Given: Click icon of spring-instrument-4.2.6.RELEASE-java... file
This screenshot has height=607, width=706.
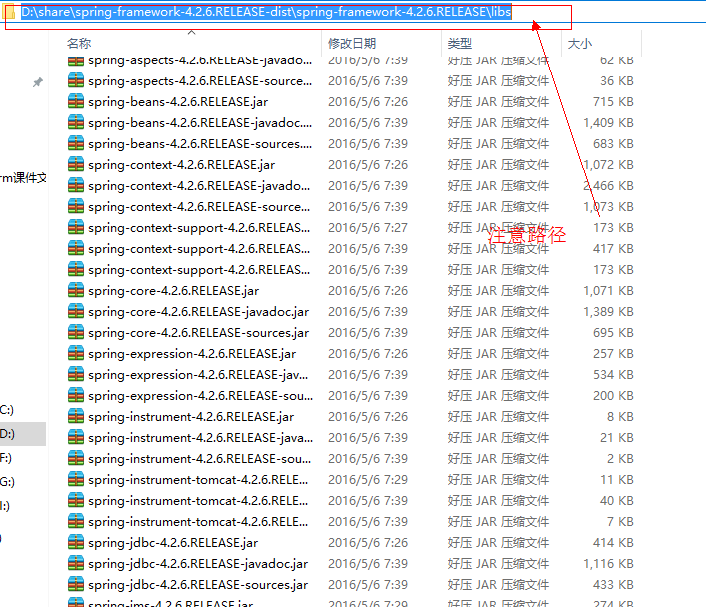Looking at the screenshot, I should pyautogui.click(x=76, y=438).
